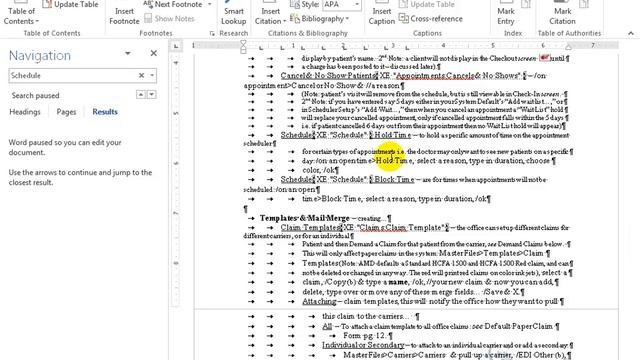Screen dimensions: 640x360
Task: Click 'Attaching' underlined text
Action: click(319, 302)
